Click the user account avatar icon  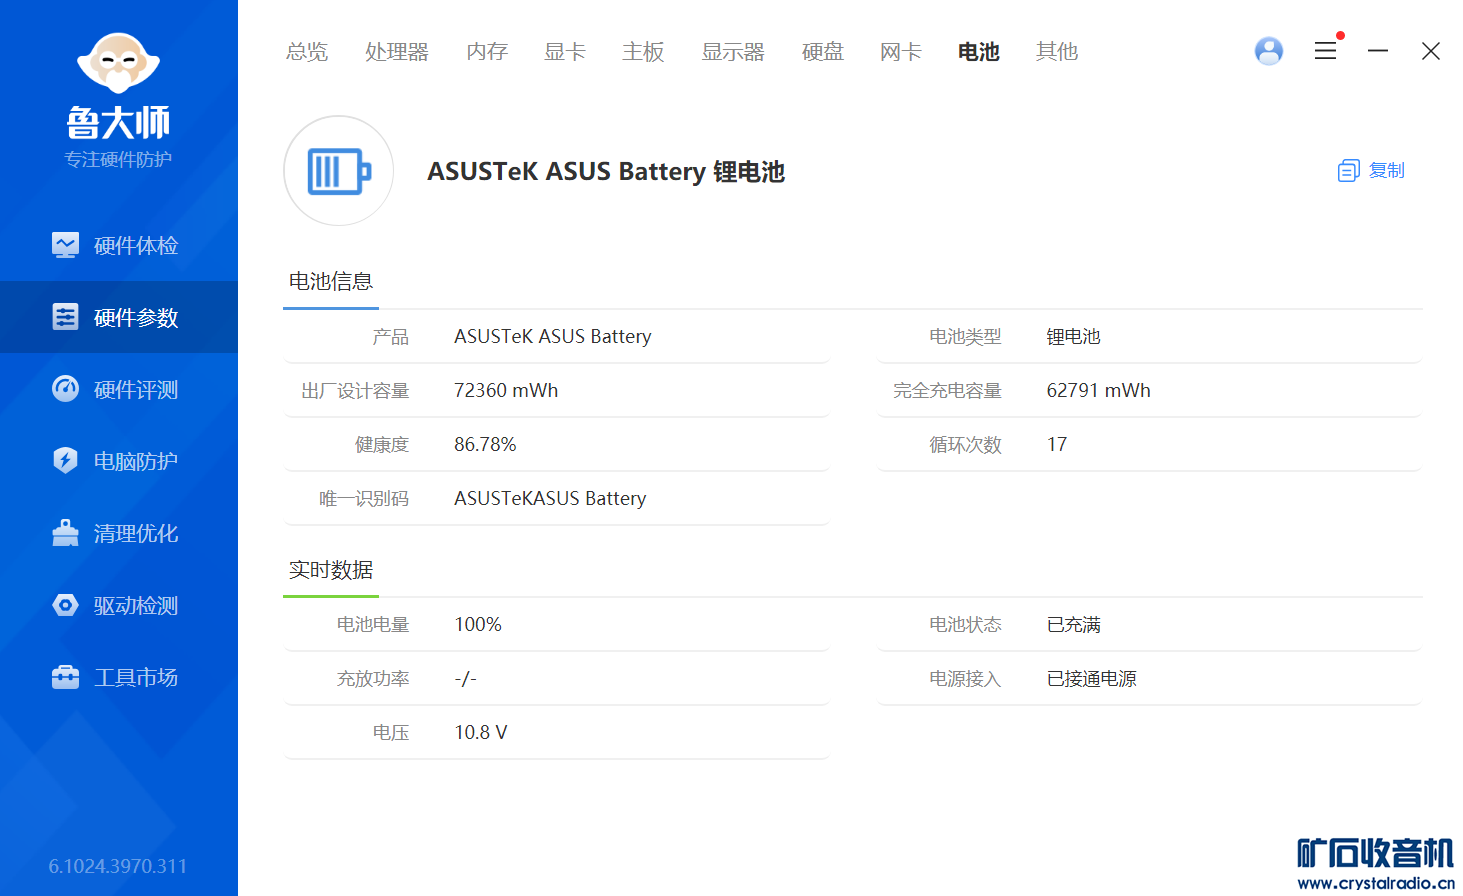point(1268,51)
